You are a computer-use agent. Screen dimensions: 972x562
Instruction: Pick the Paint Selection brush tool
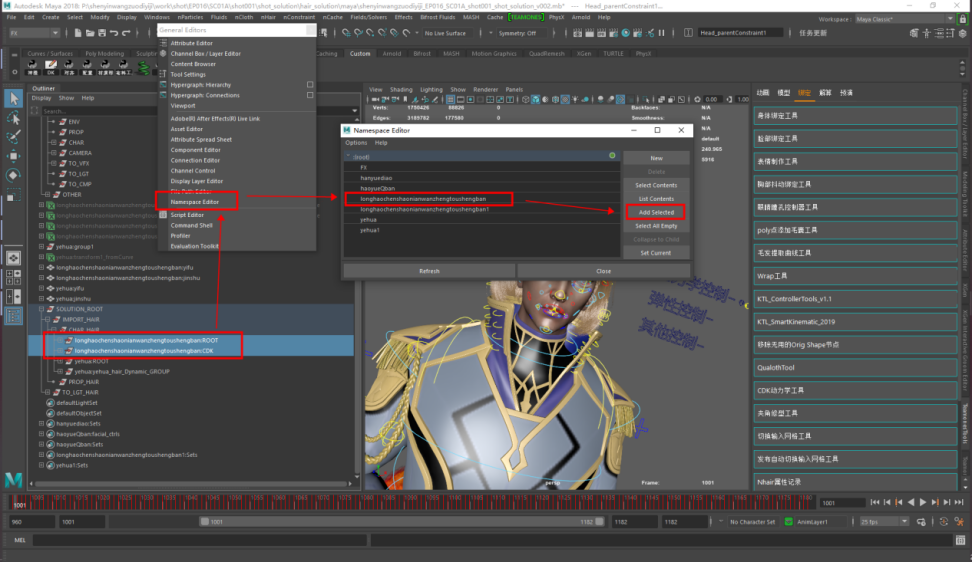pyautogui.click(x=14, y=137)
